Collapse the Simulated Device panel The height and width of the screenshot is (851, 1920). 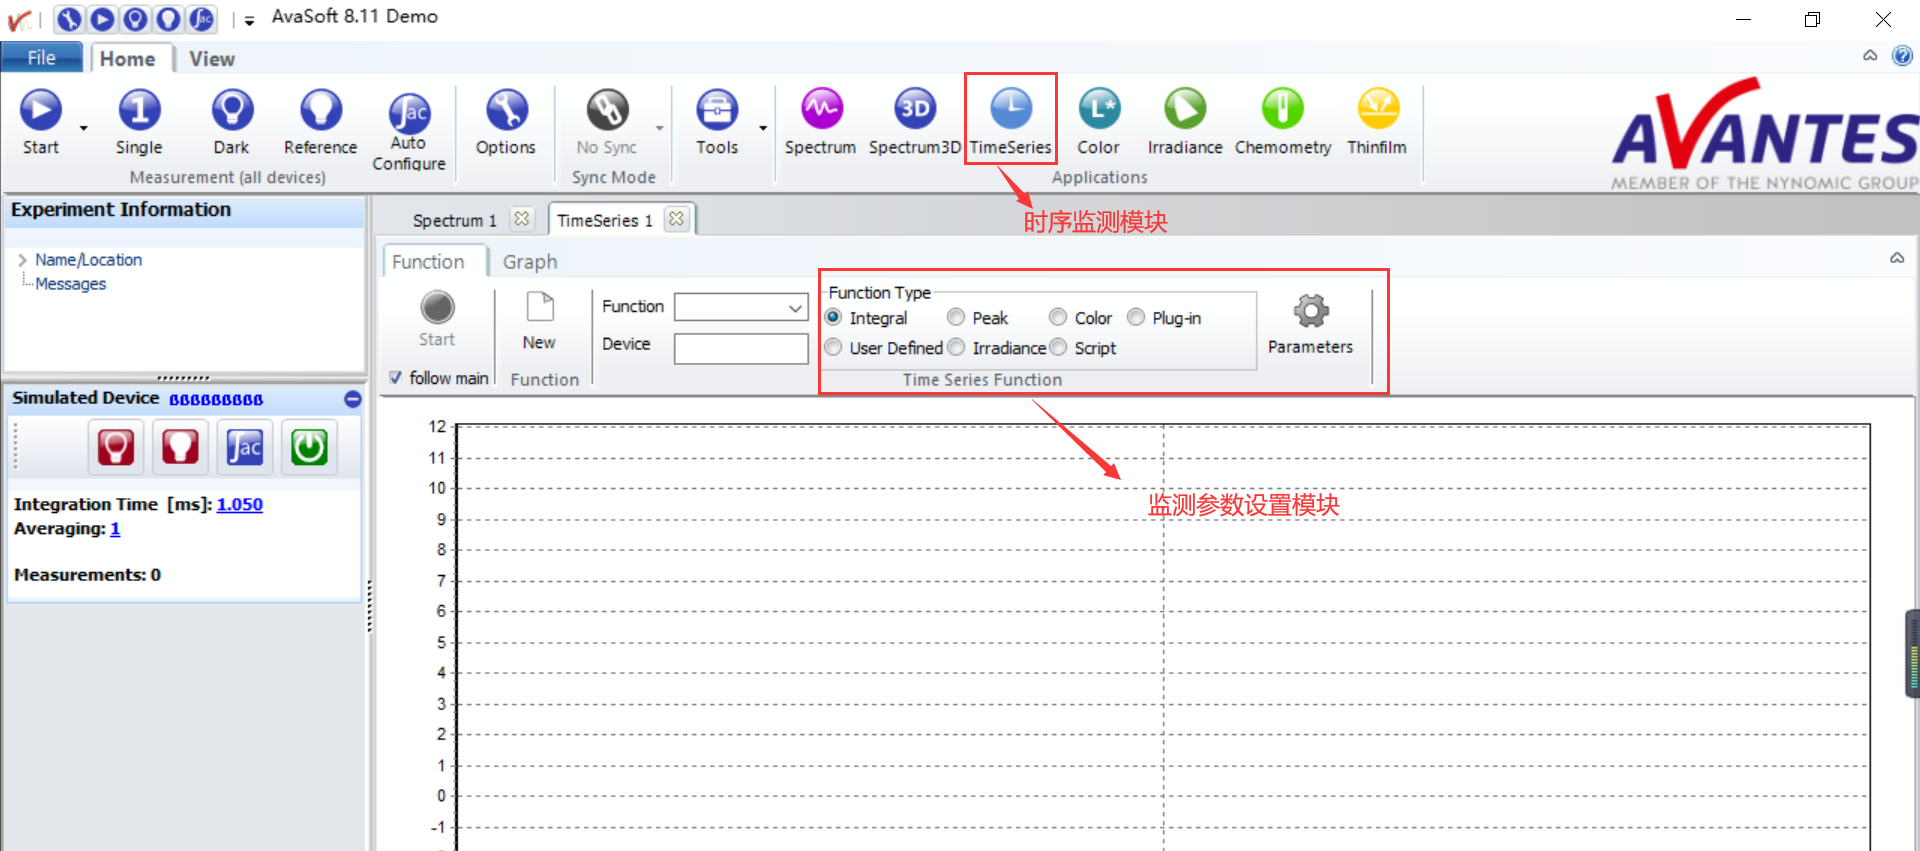tap(352, 399)
